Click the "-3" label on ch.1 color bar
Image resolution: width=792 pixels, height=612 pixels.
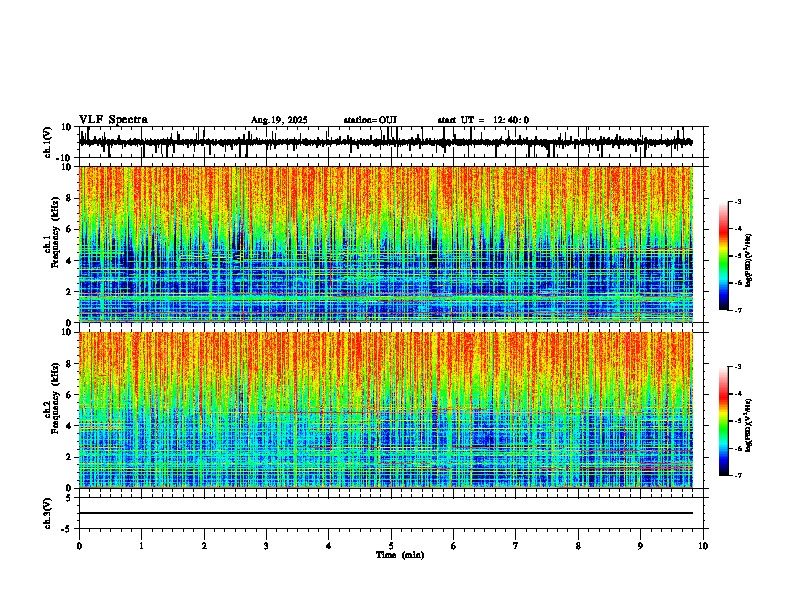coord(737,201)
